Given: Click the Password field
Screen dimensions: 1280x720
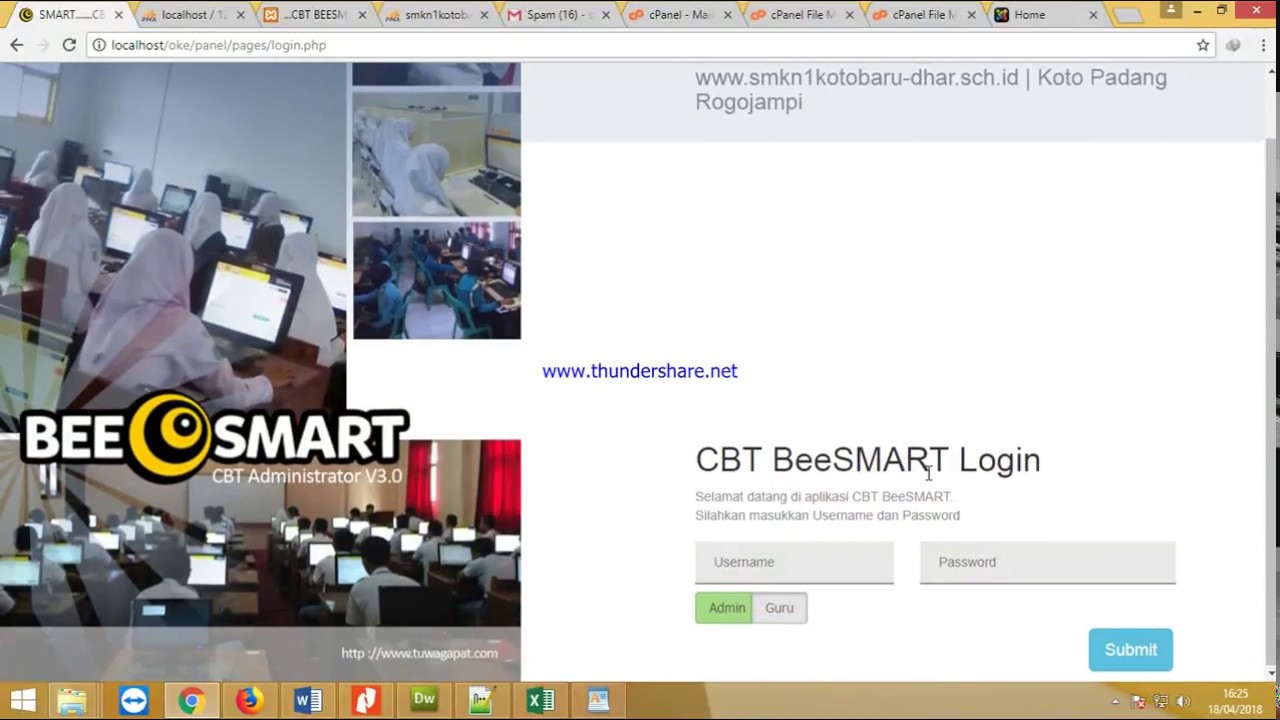Looking at the screenshot, I should click(1047, 562).
